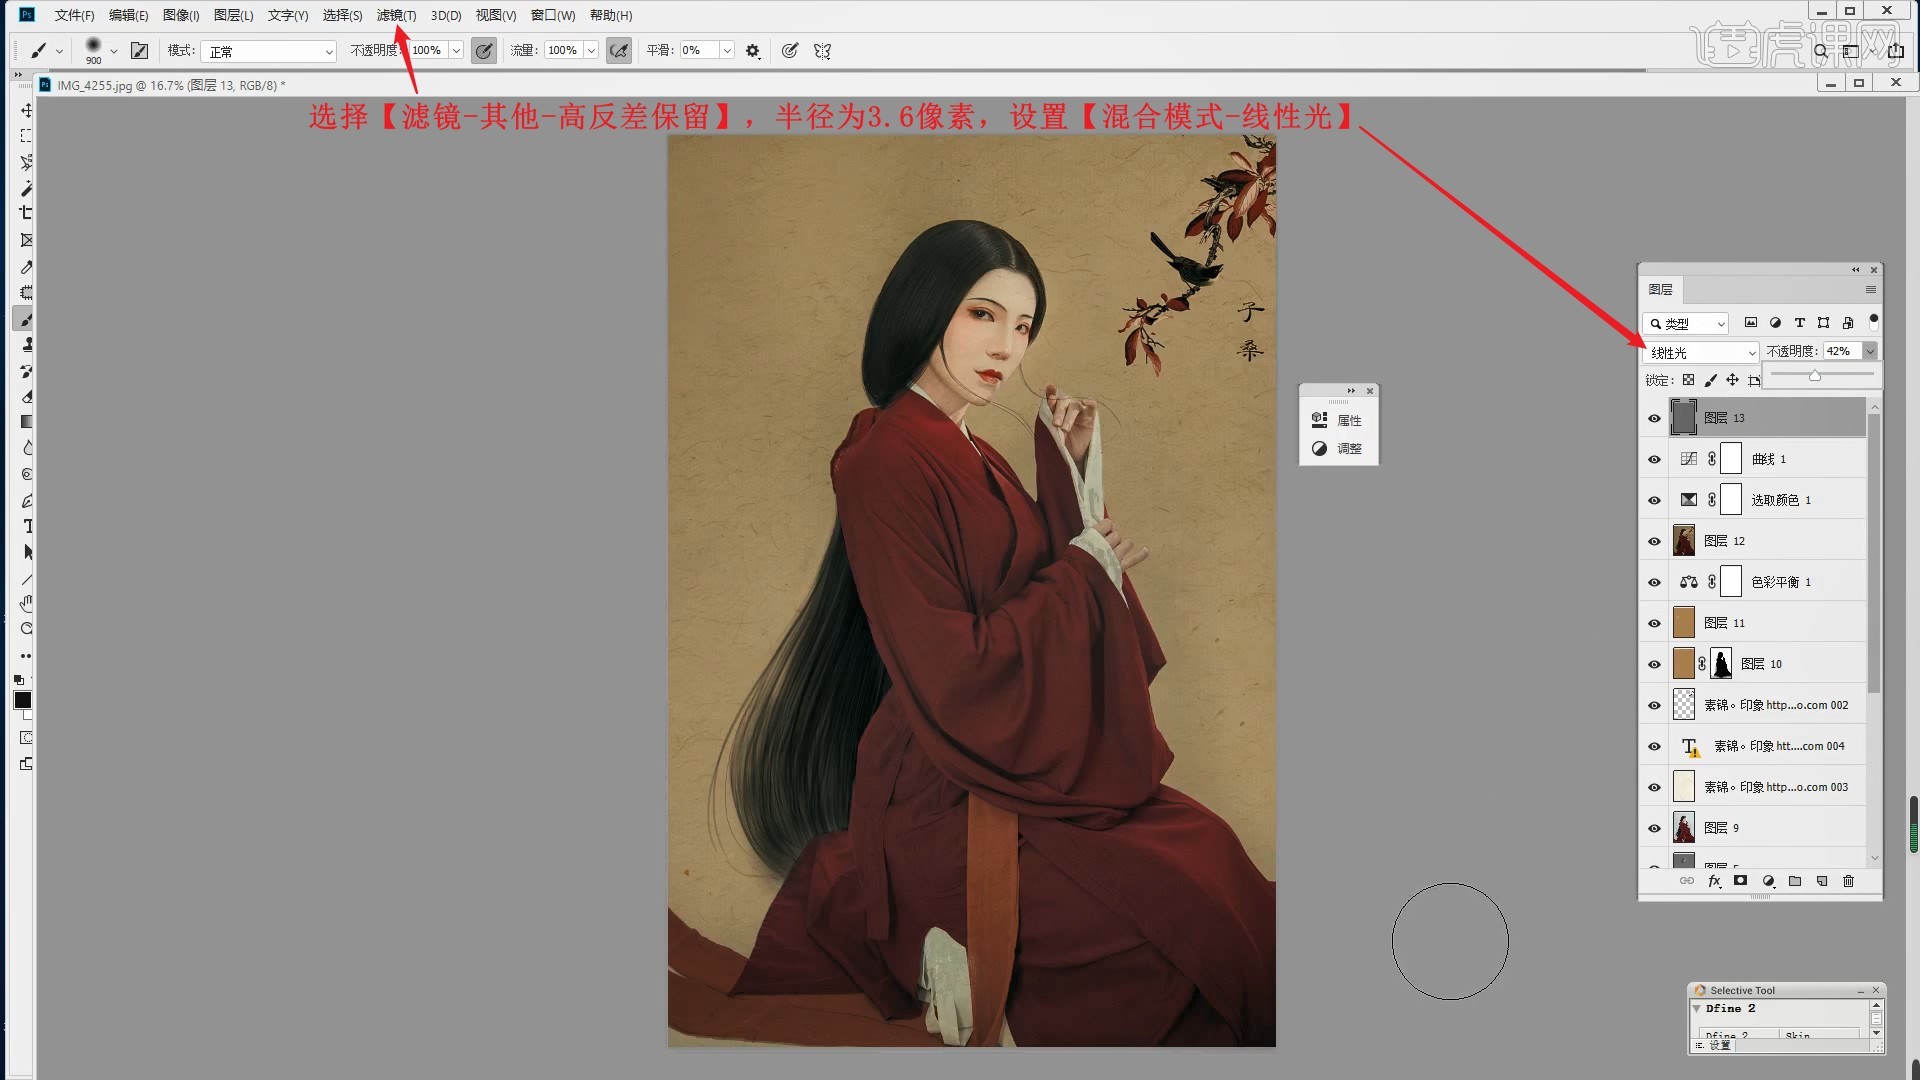Select the Horizontal Type tool
This screenshot has height=1080, width=1920.
coord(27,526)
